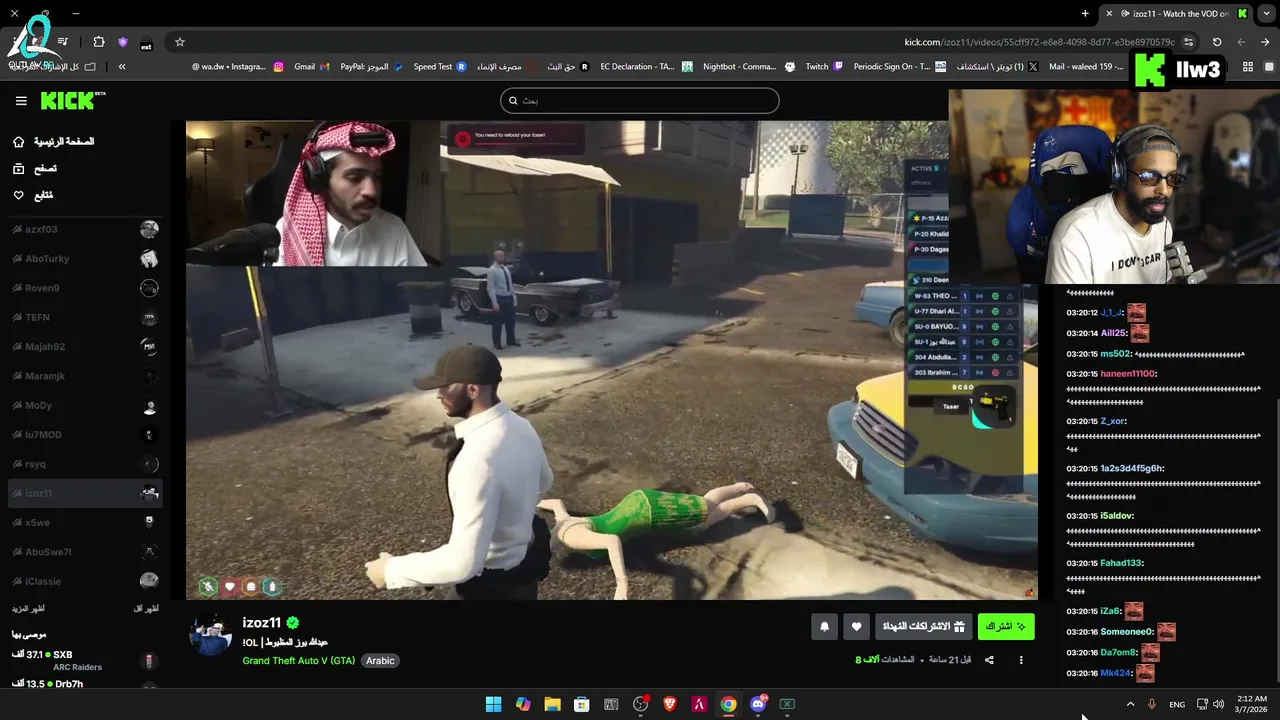
Task: Open iClassie channel in sidebar
Action: coord(85,581)
